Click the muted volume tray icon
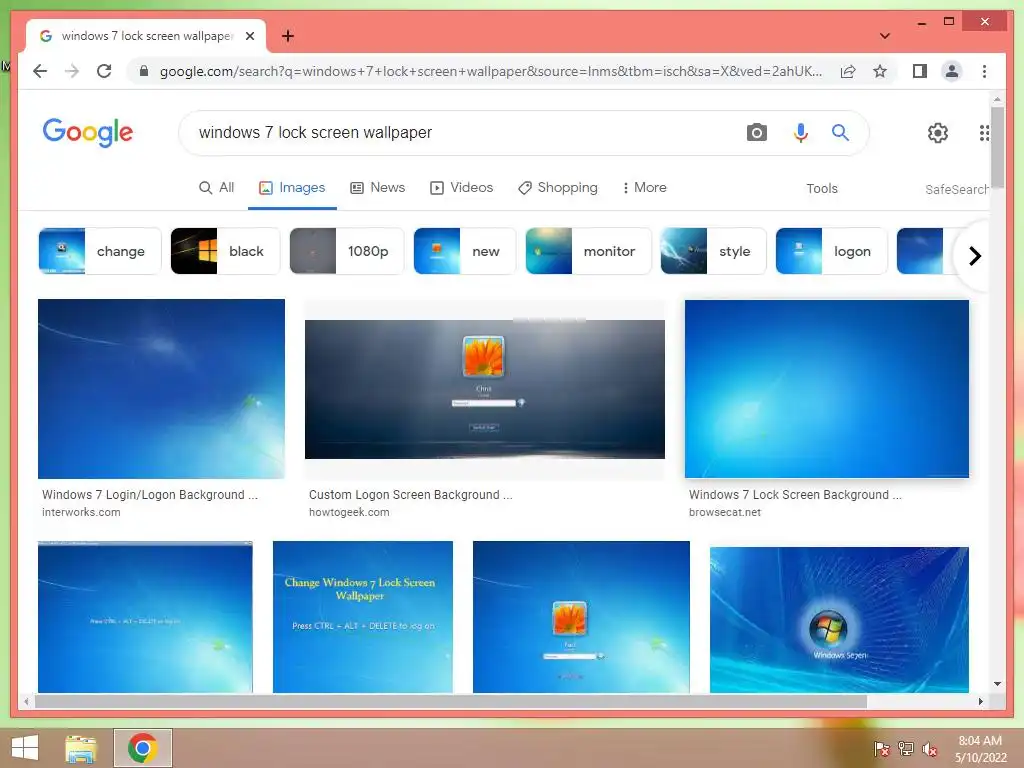Viewport: 1024px width, 768px height. [930, 749]
